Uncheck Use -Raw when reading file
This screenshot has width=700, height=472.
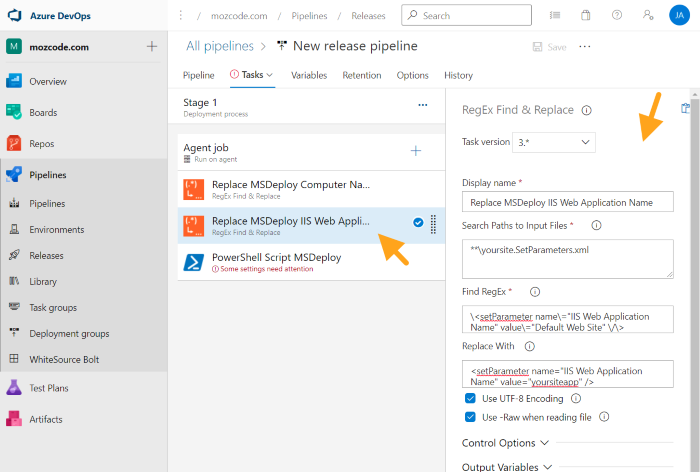coord(471,417)
